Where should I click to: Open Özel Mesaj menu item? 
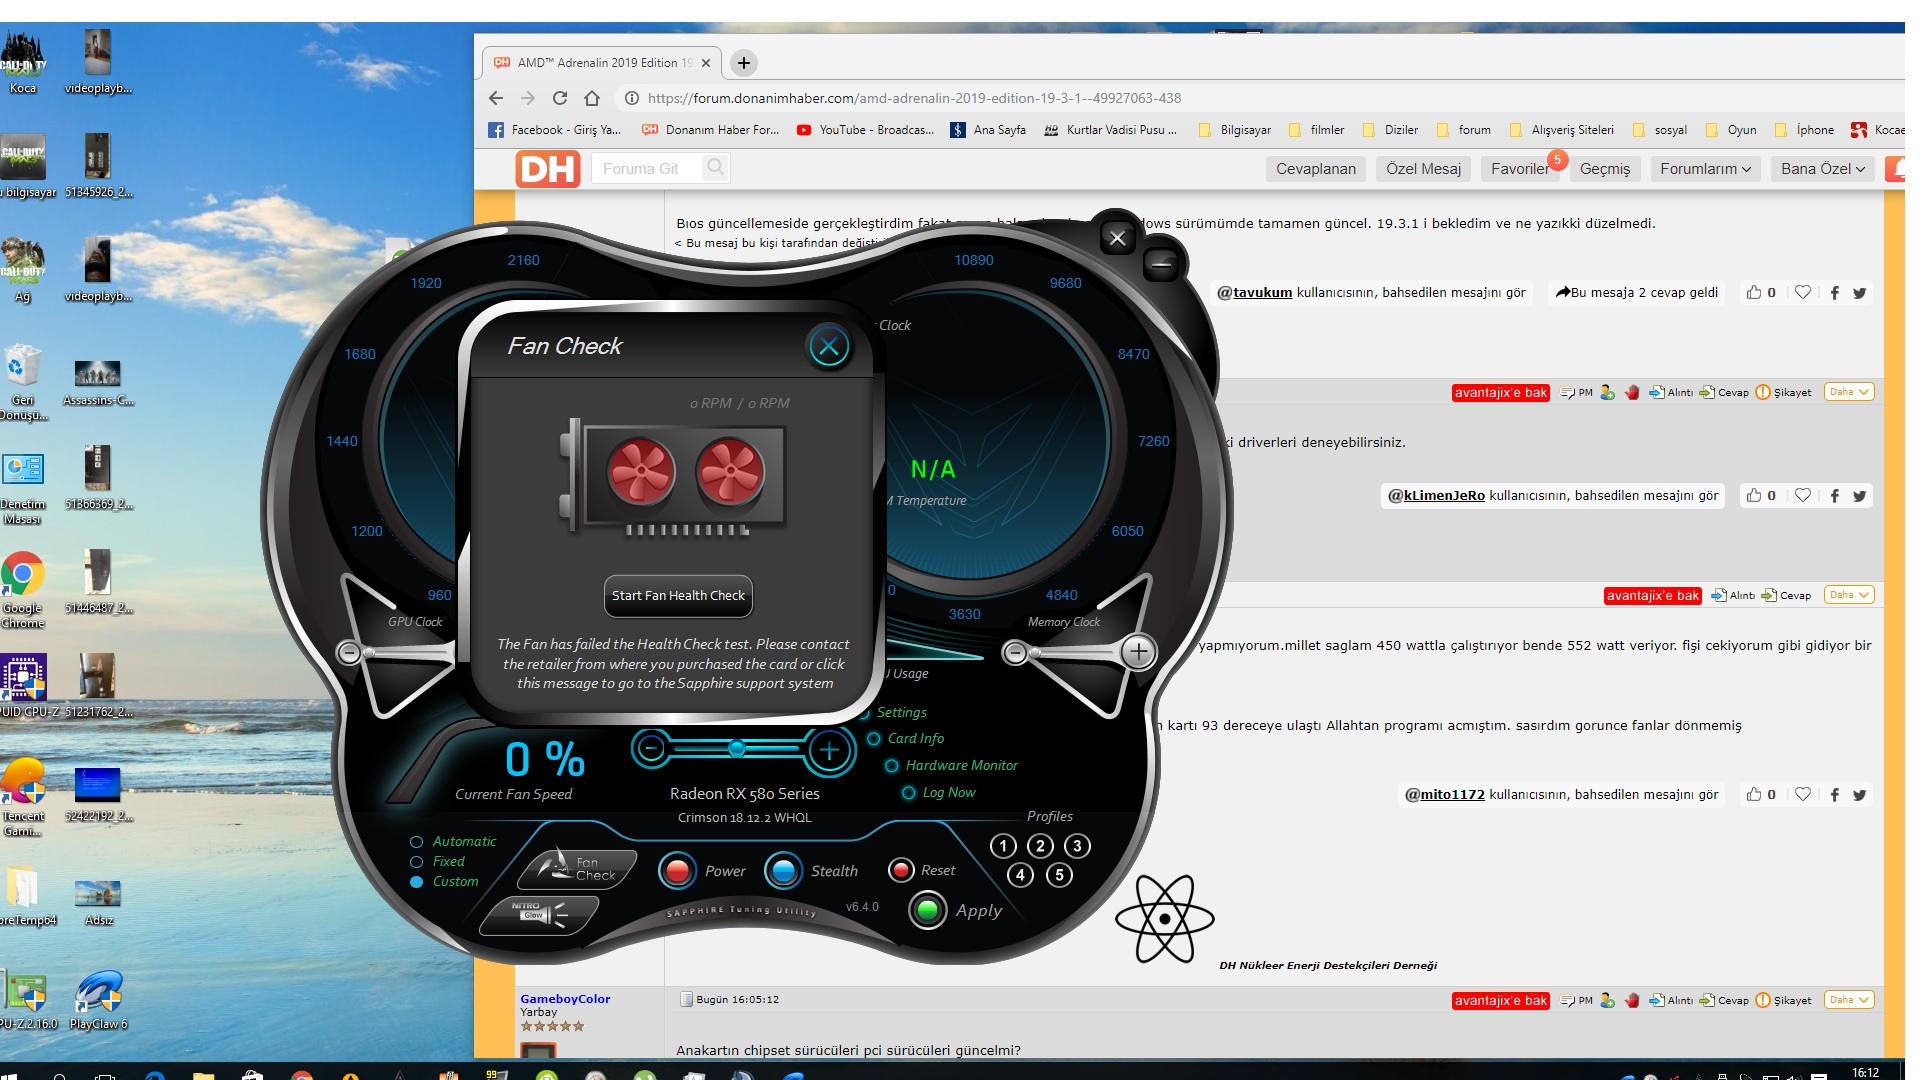[x=1423, y=169]
